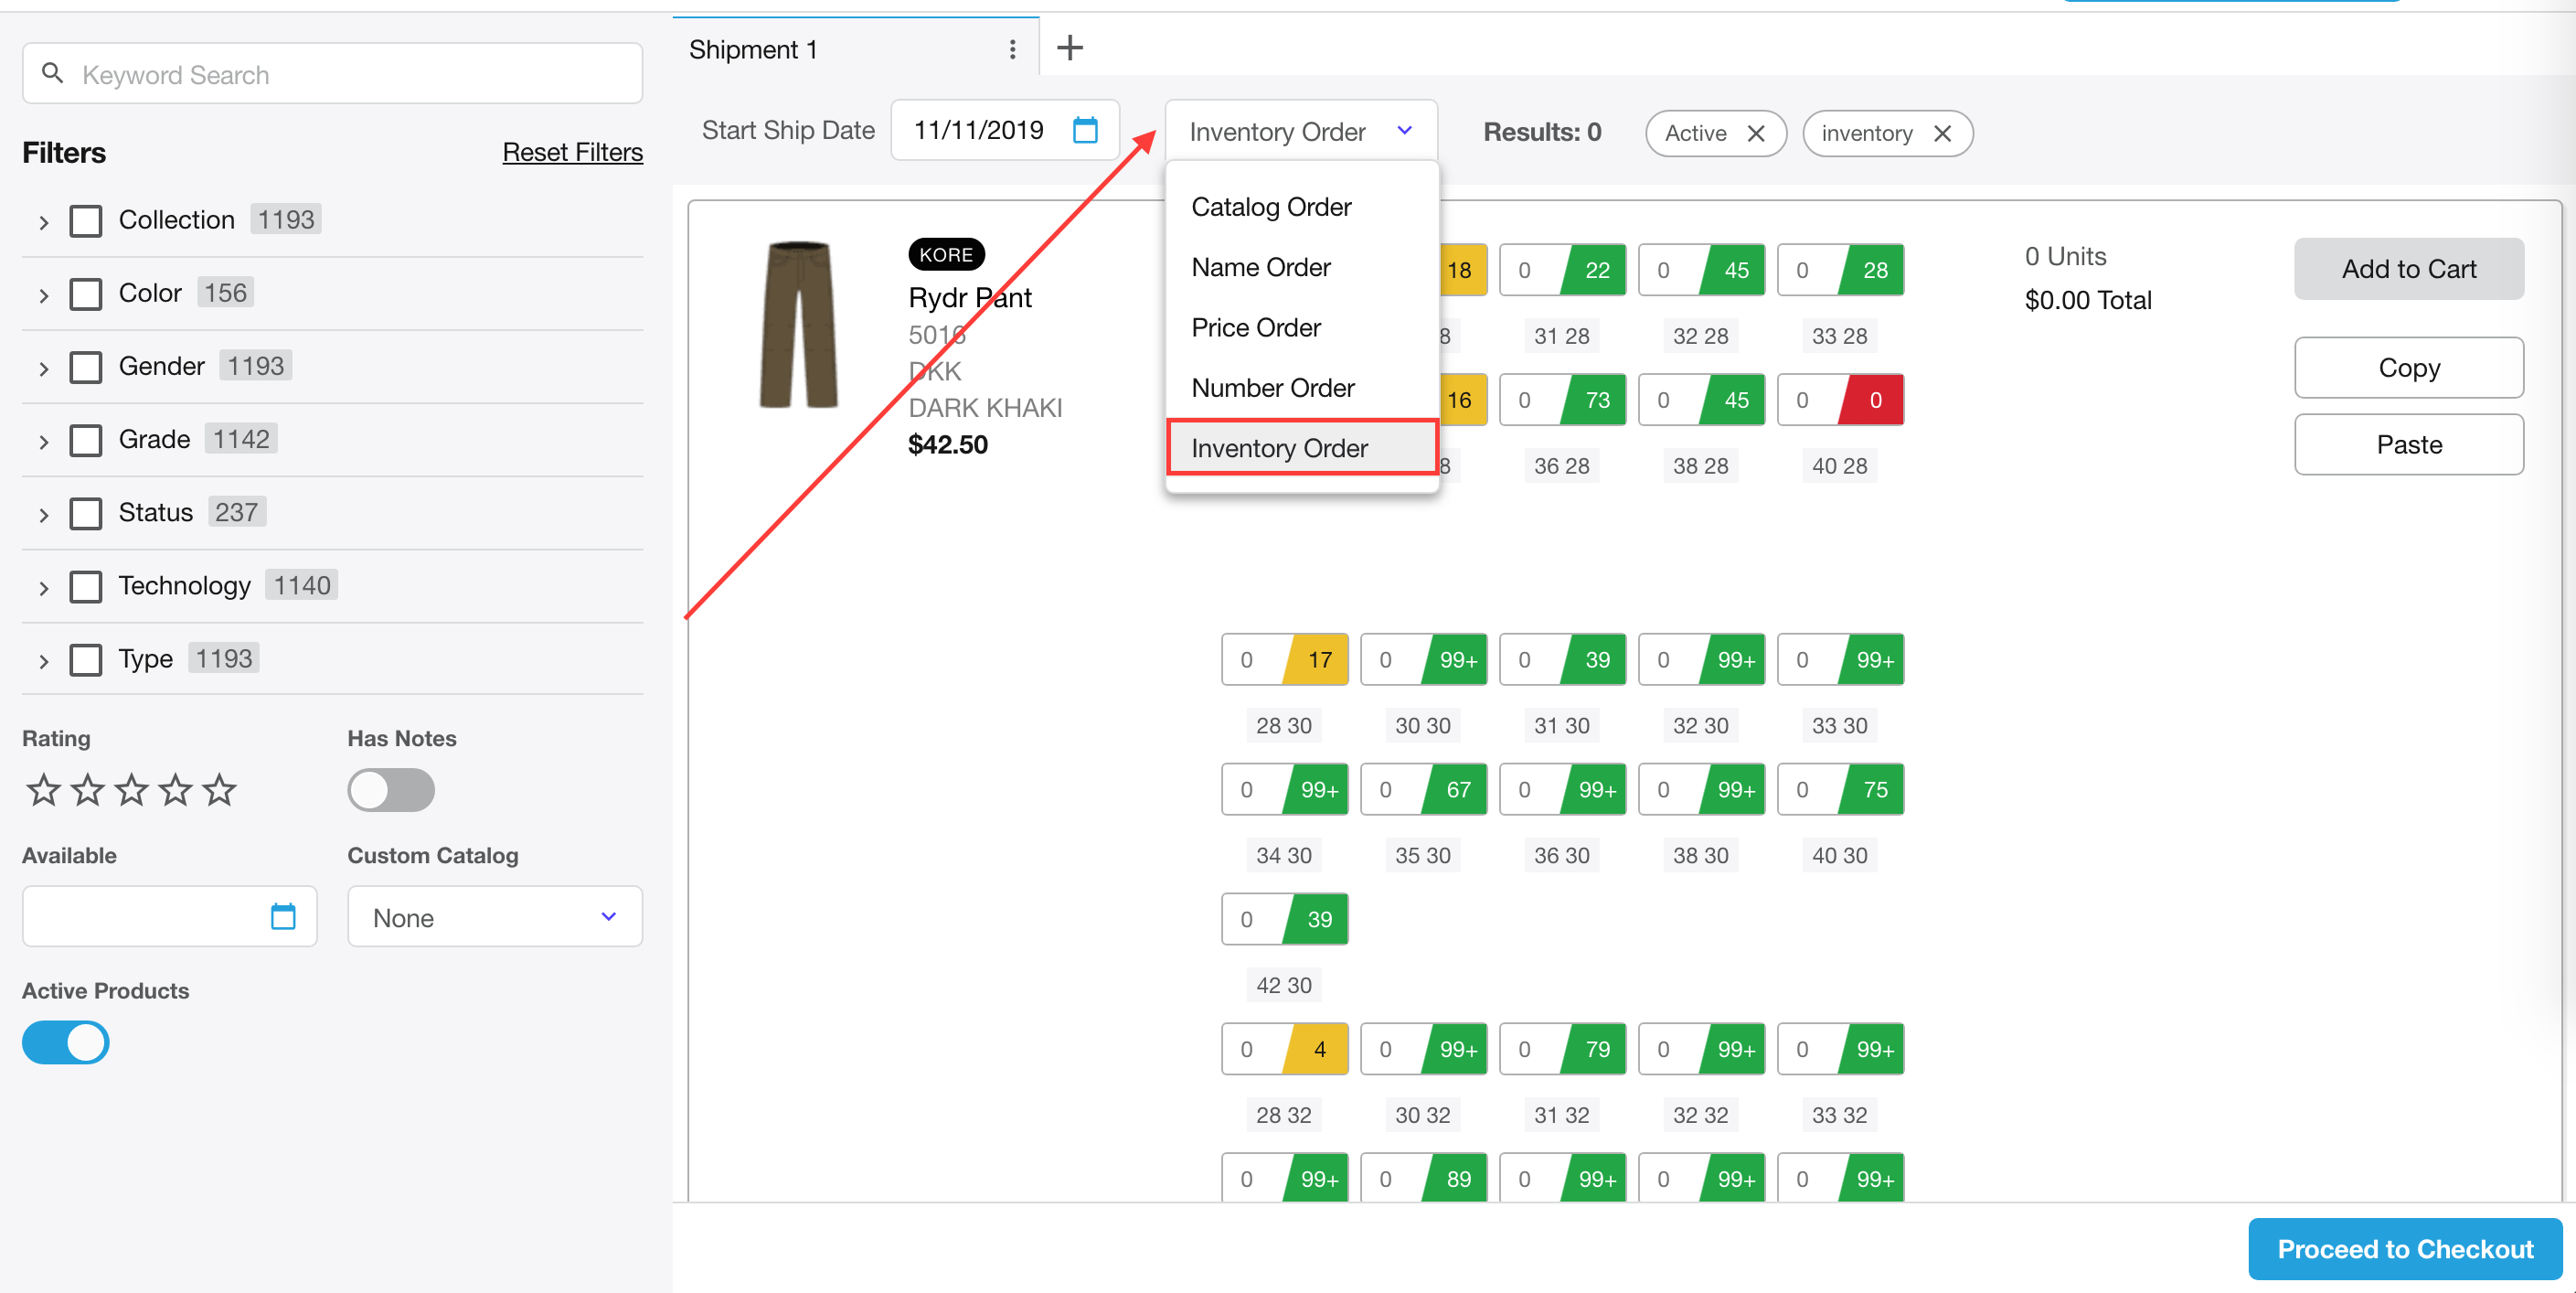Choose Price Order from the sort menu

1255,327
